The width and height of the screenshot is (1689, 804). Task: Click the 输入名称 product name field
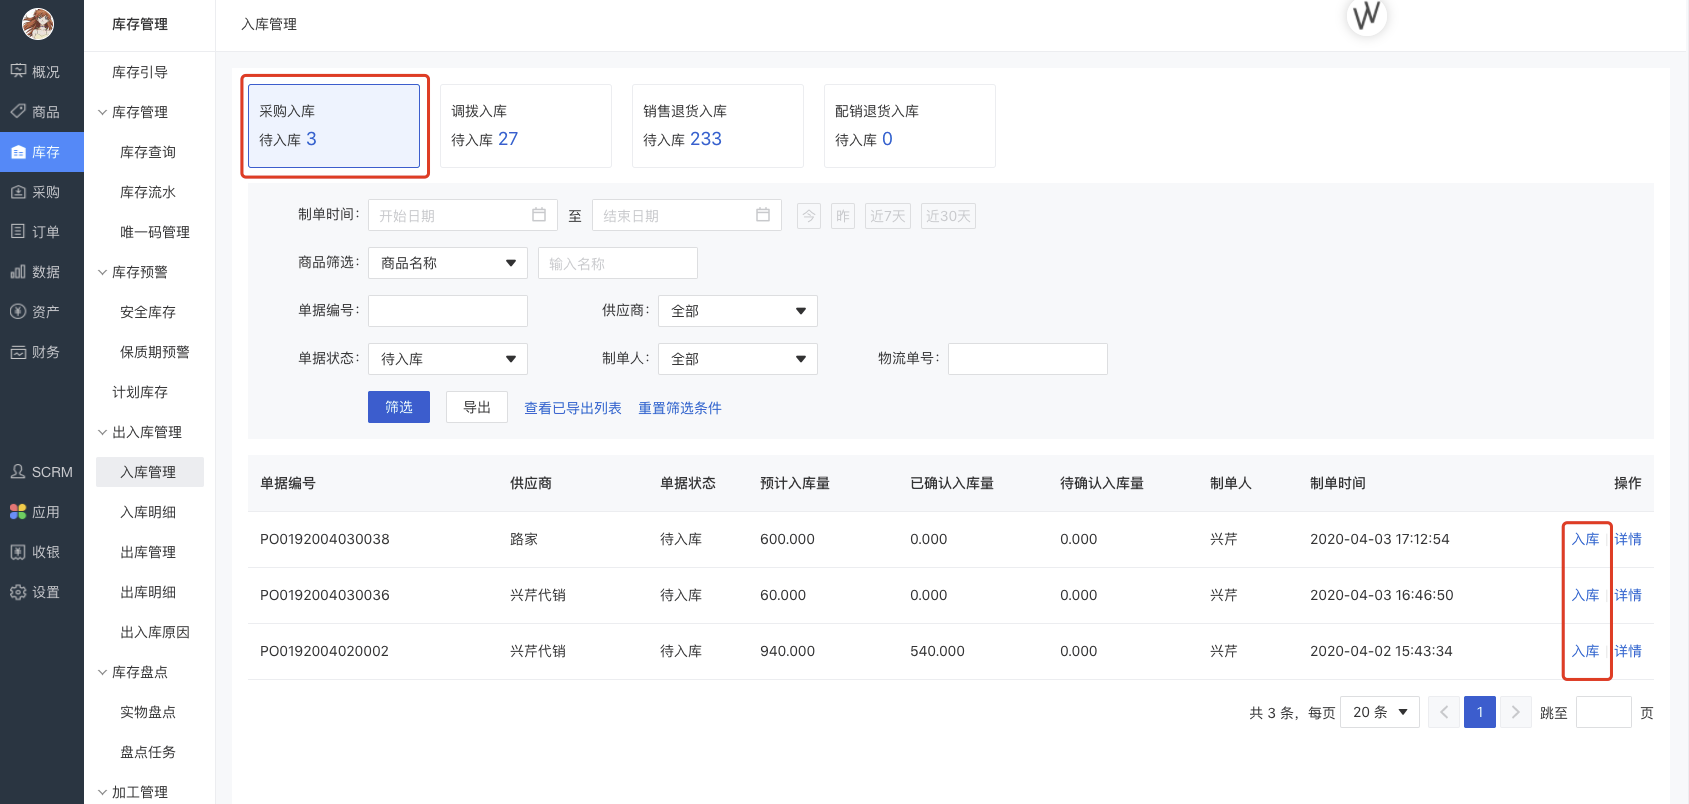coord(618,263)
